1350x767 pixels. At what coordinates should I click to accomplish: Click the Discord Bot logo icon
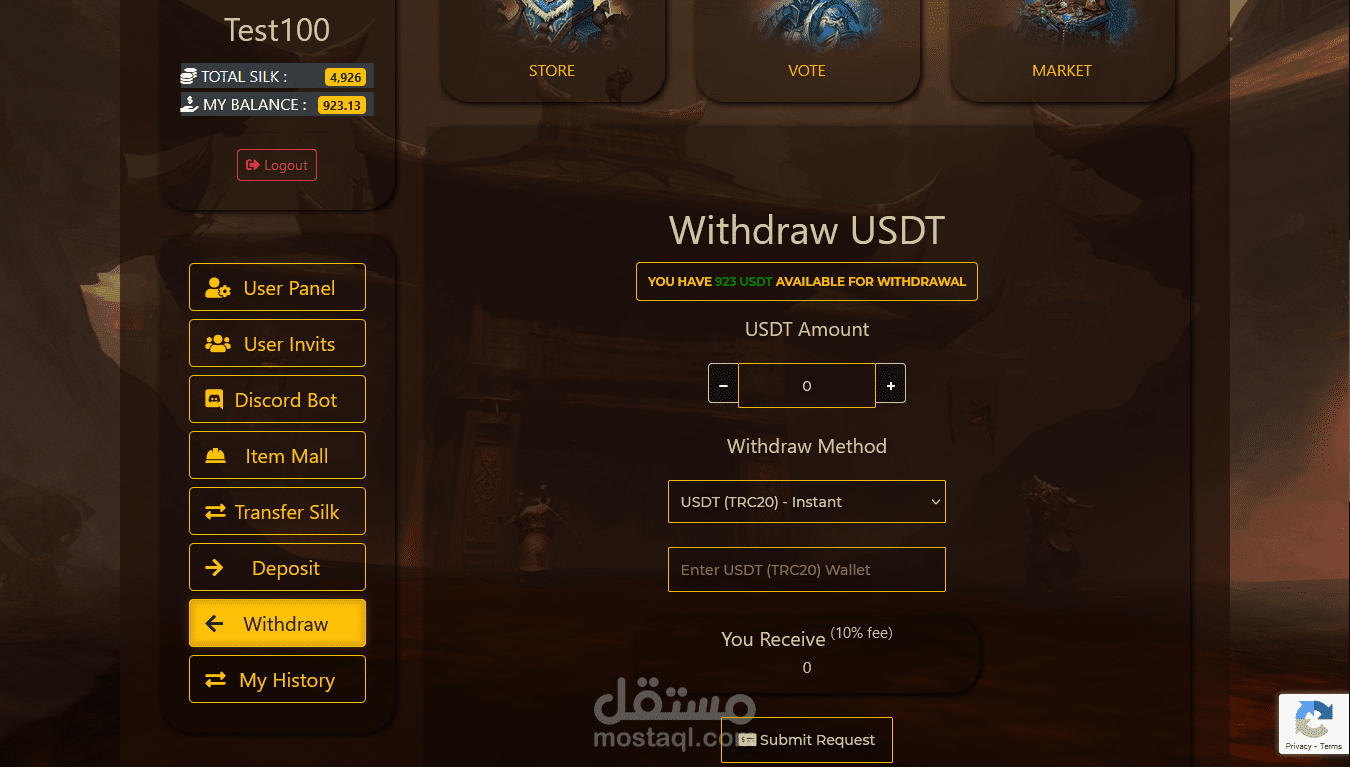(214, 400)
